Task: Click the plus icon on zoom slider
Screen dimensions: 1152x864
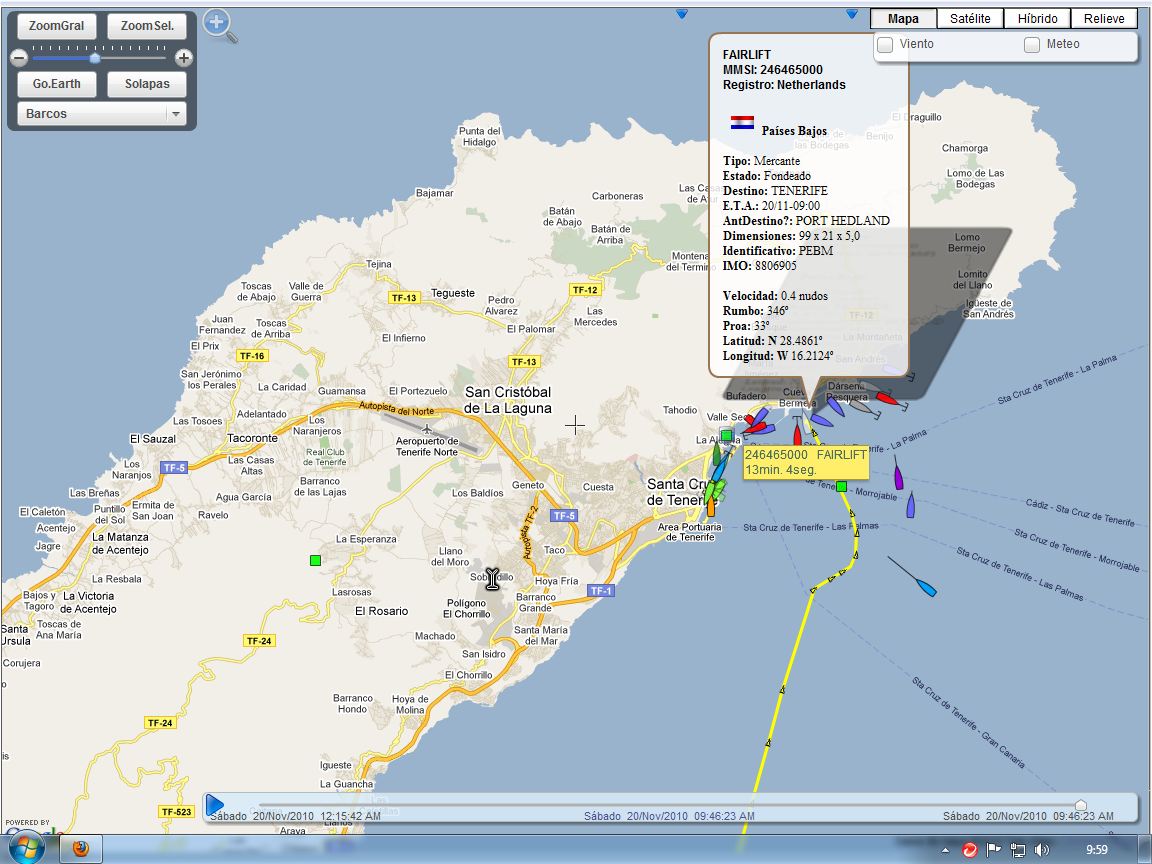Action: tap(184, 57)
